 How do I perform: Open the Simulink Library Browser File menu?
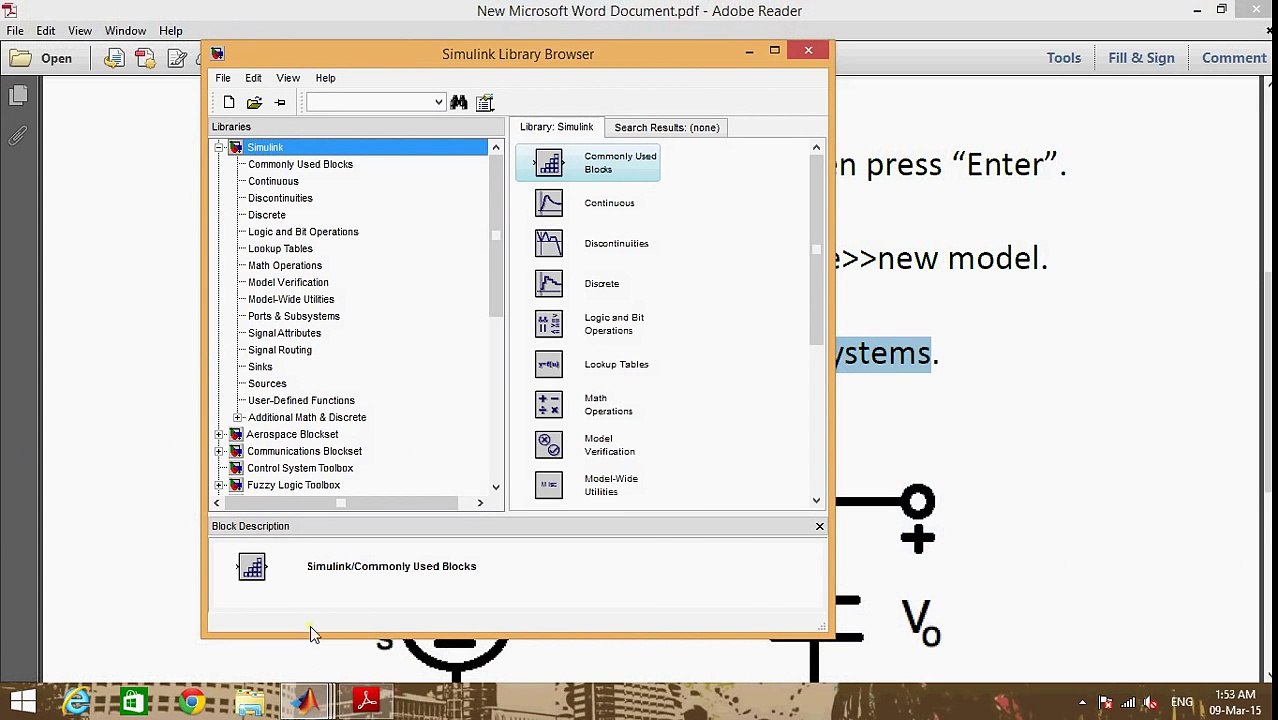(x=223, y=78)
